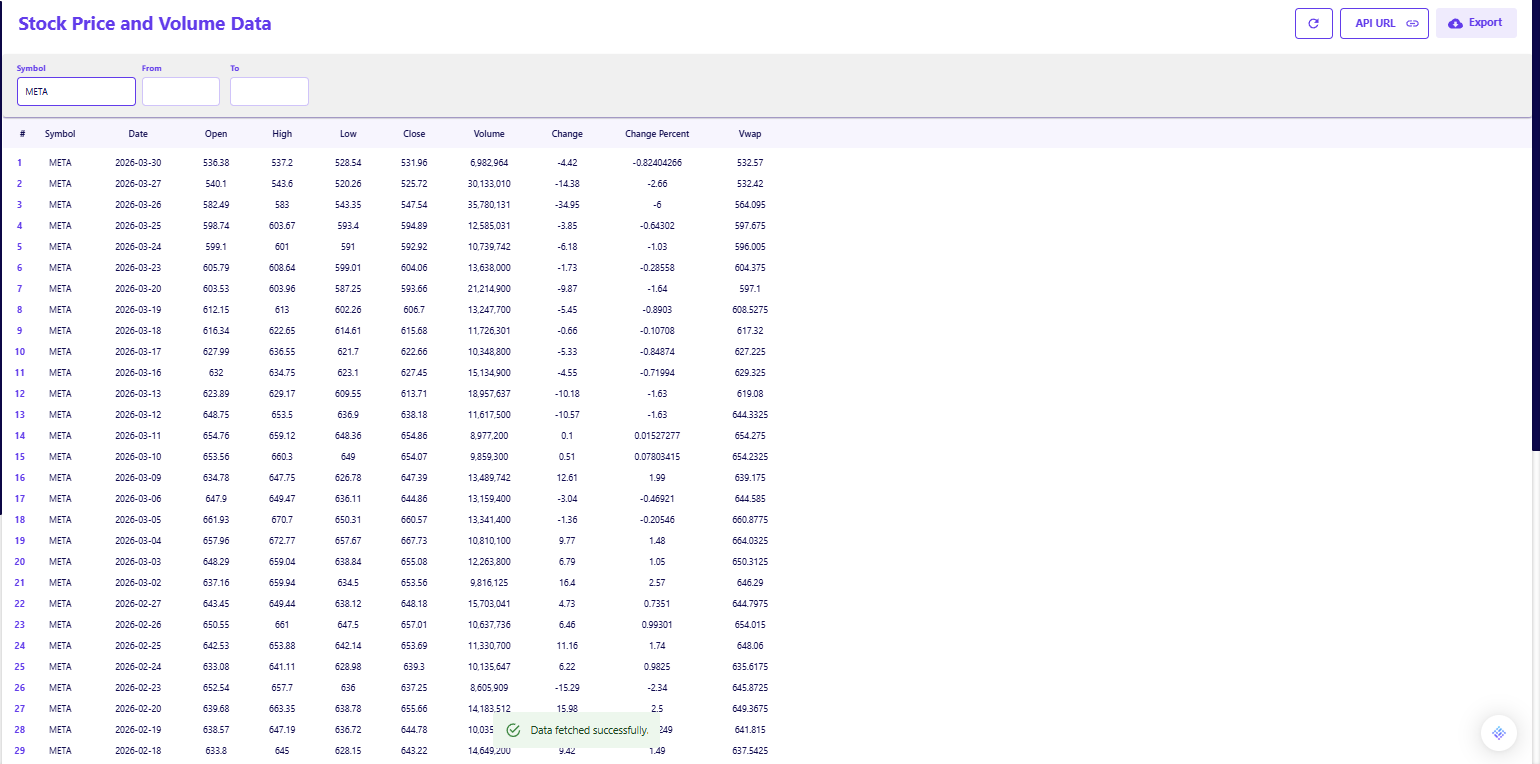
Task: Click the change value 11.16
Action: (x=567, y=645)
